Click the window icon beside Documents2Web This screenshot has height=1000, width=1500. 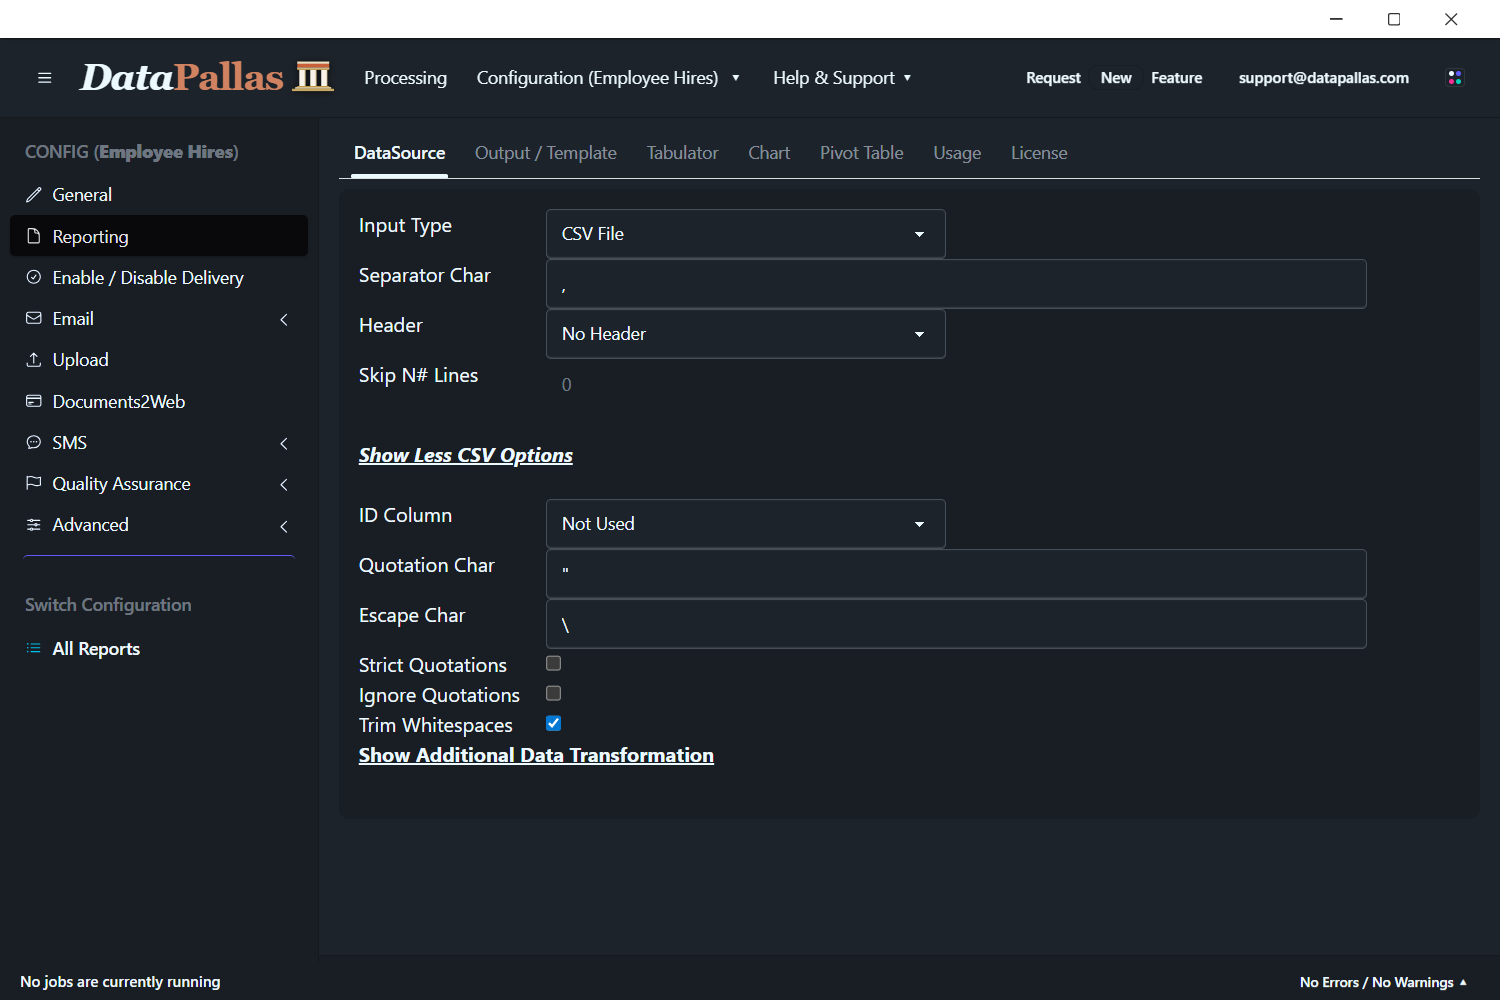[x=34, y=401]
